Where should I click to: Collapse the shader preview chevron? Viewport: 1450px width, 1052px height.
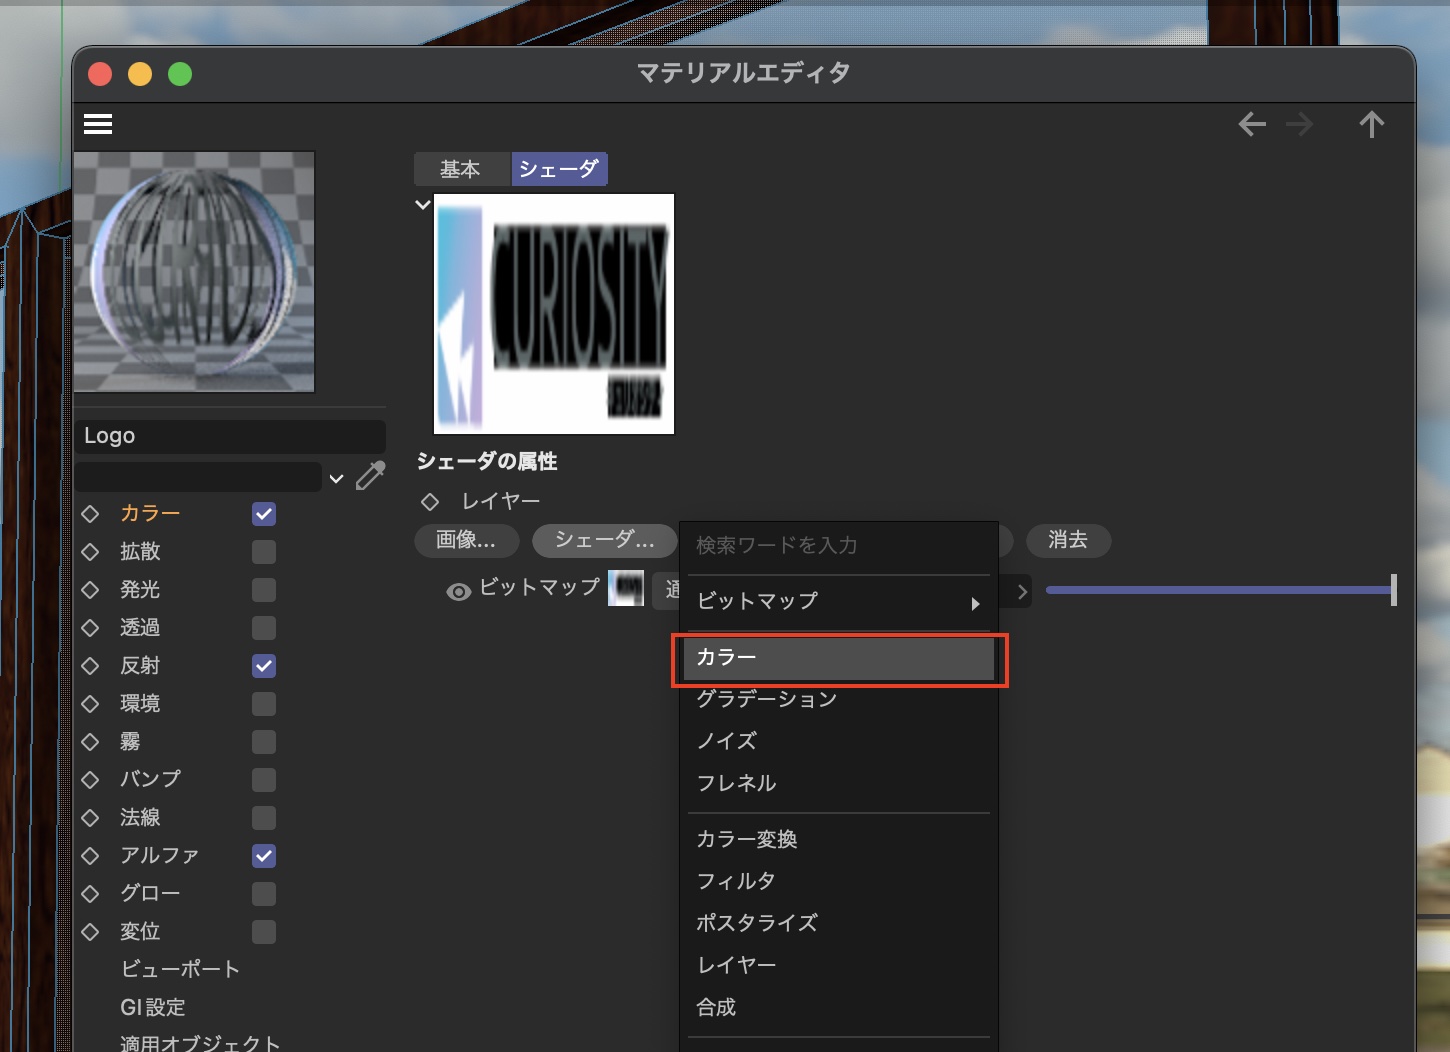(423, 205)
